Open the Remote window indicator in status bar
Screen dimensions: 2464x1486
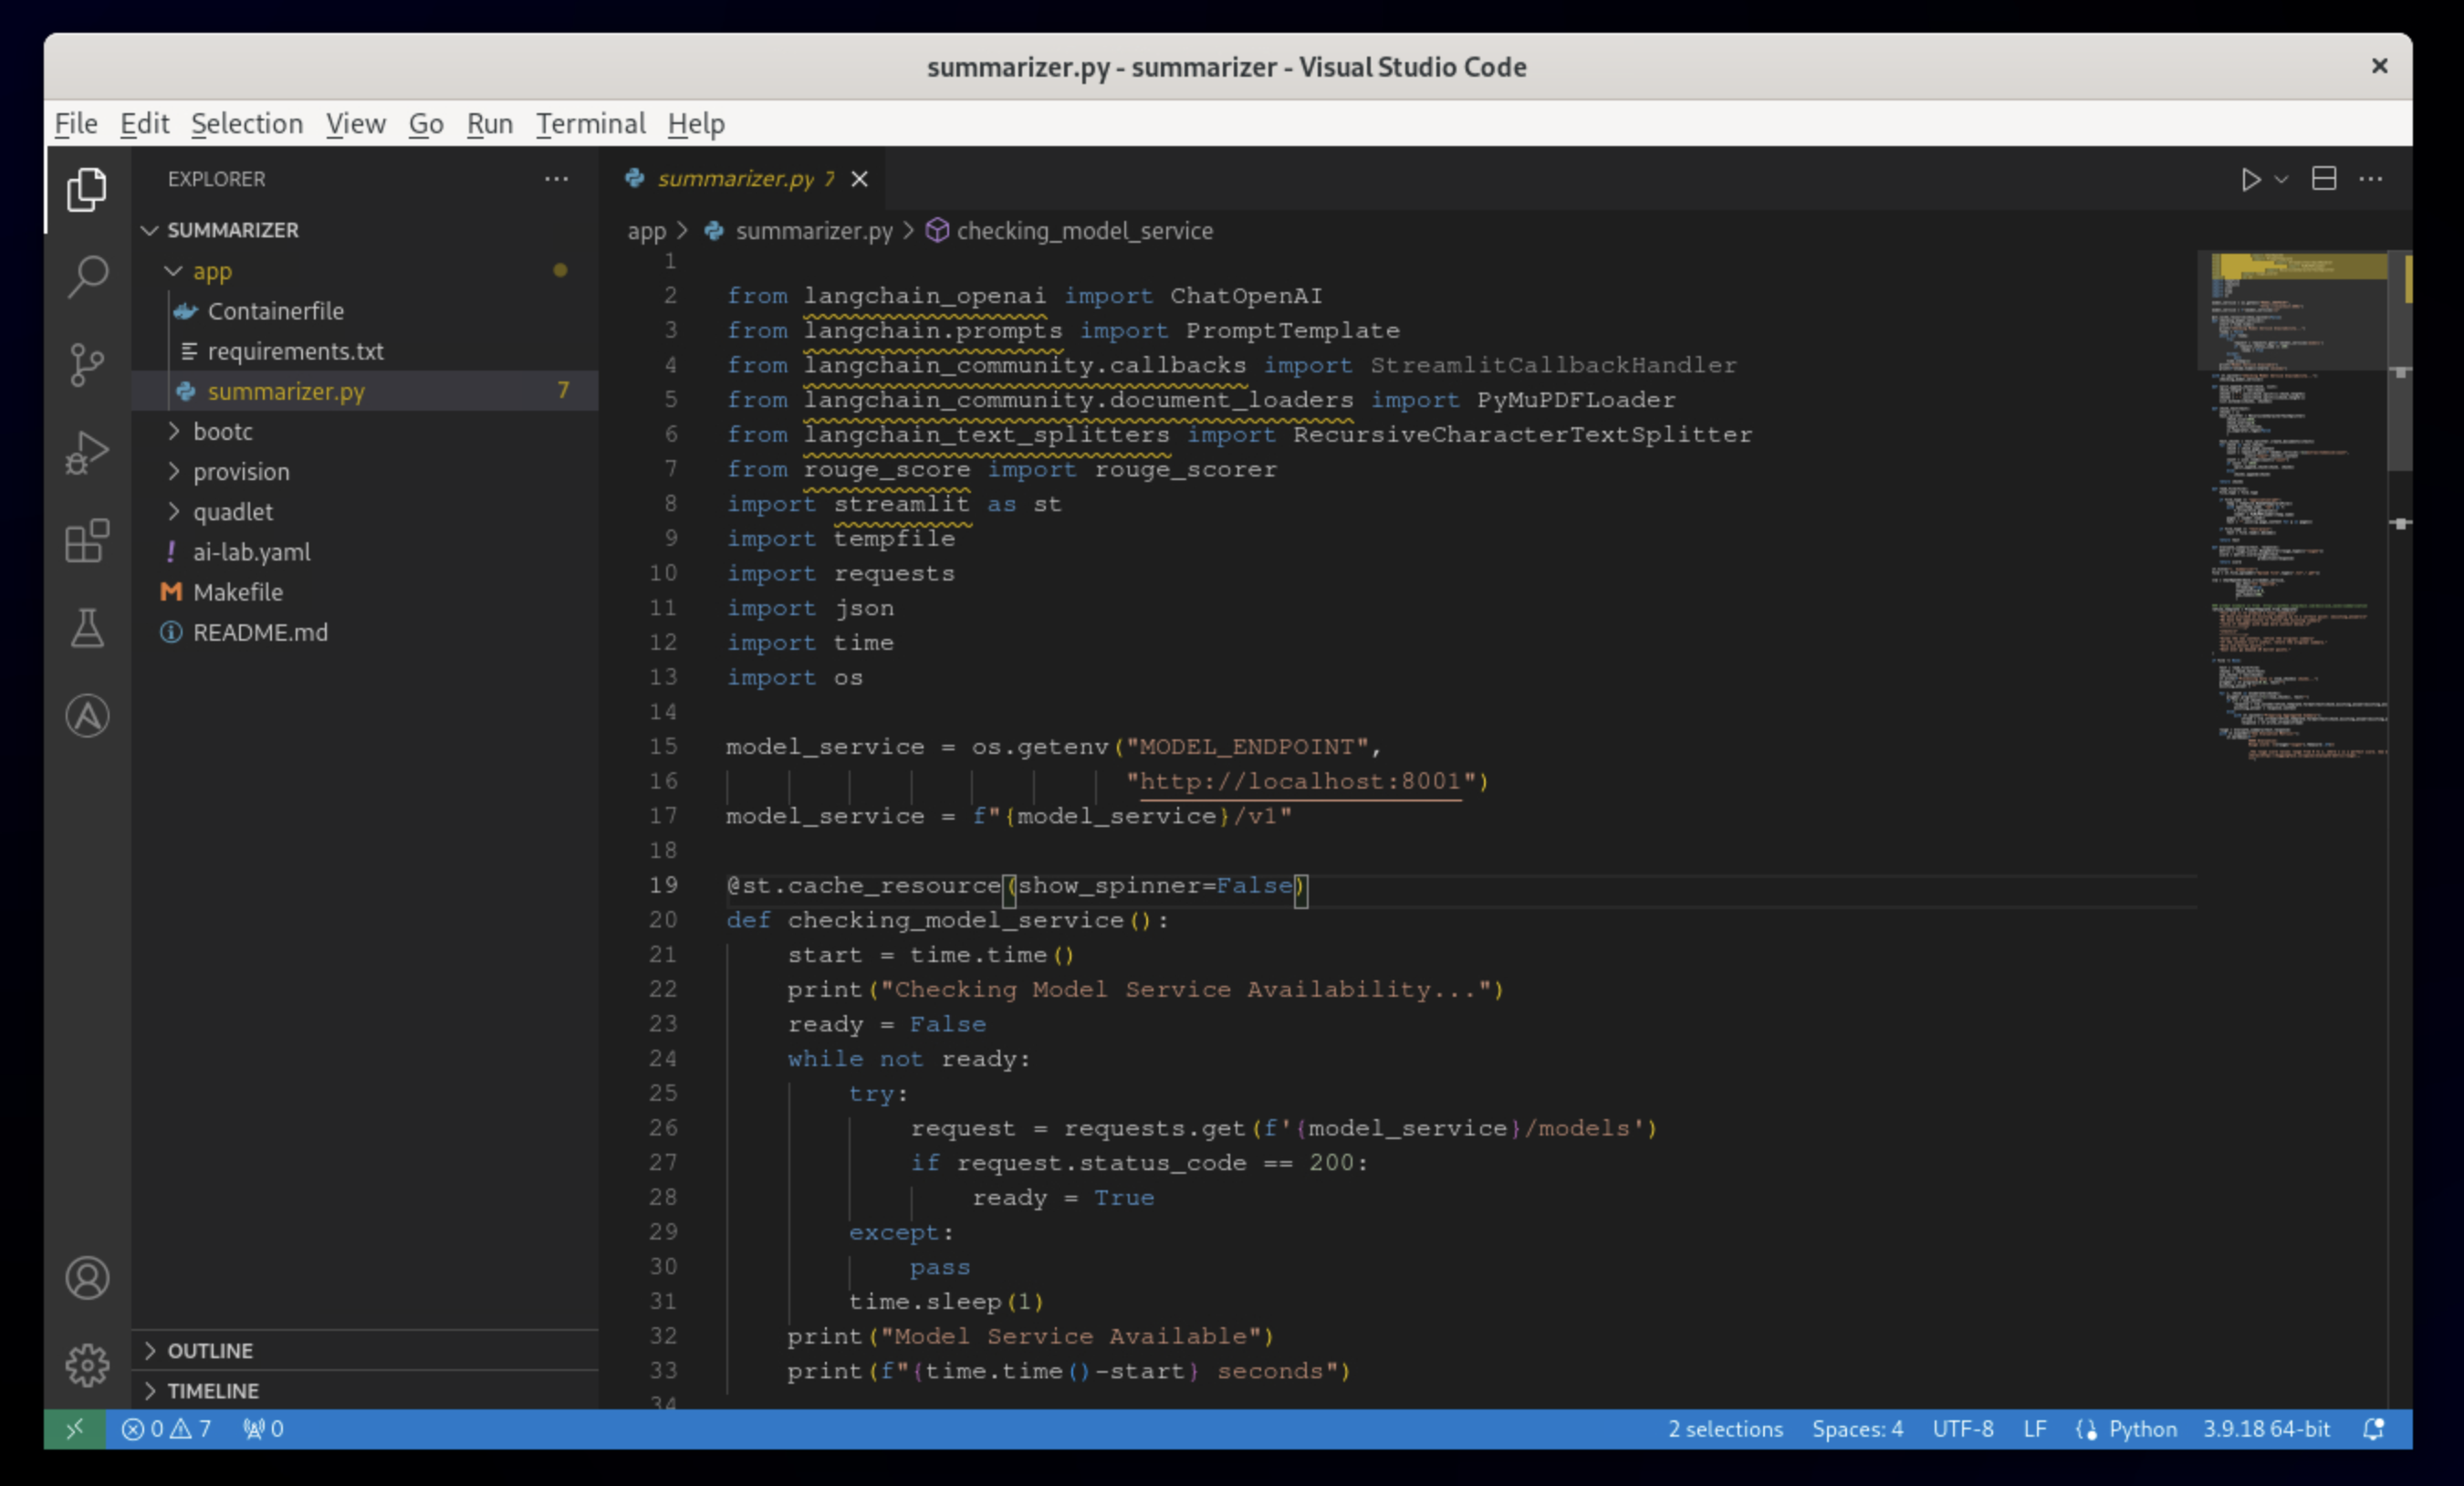click(75, 1429)
